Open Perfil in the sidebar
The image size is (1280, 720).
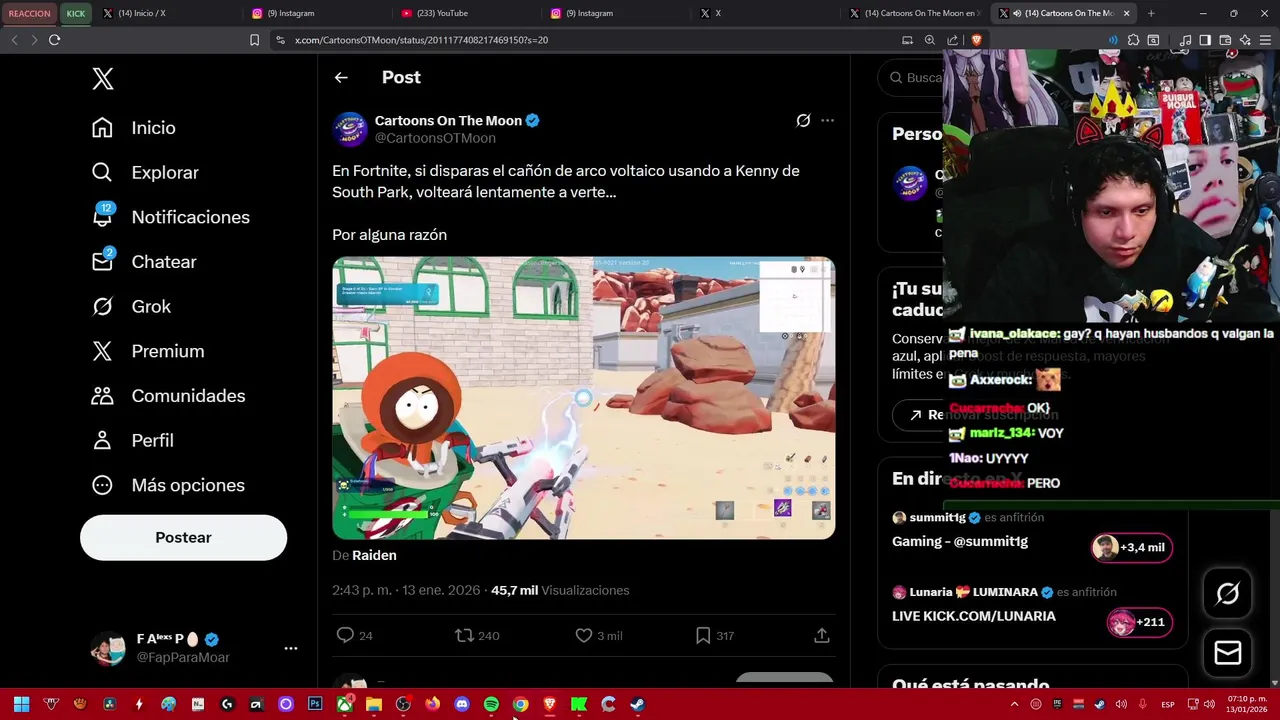(133, 440)
